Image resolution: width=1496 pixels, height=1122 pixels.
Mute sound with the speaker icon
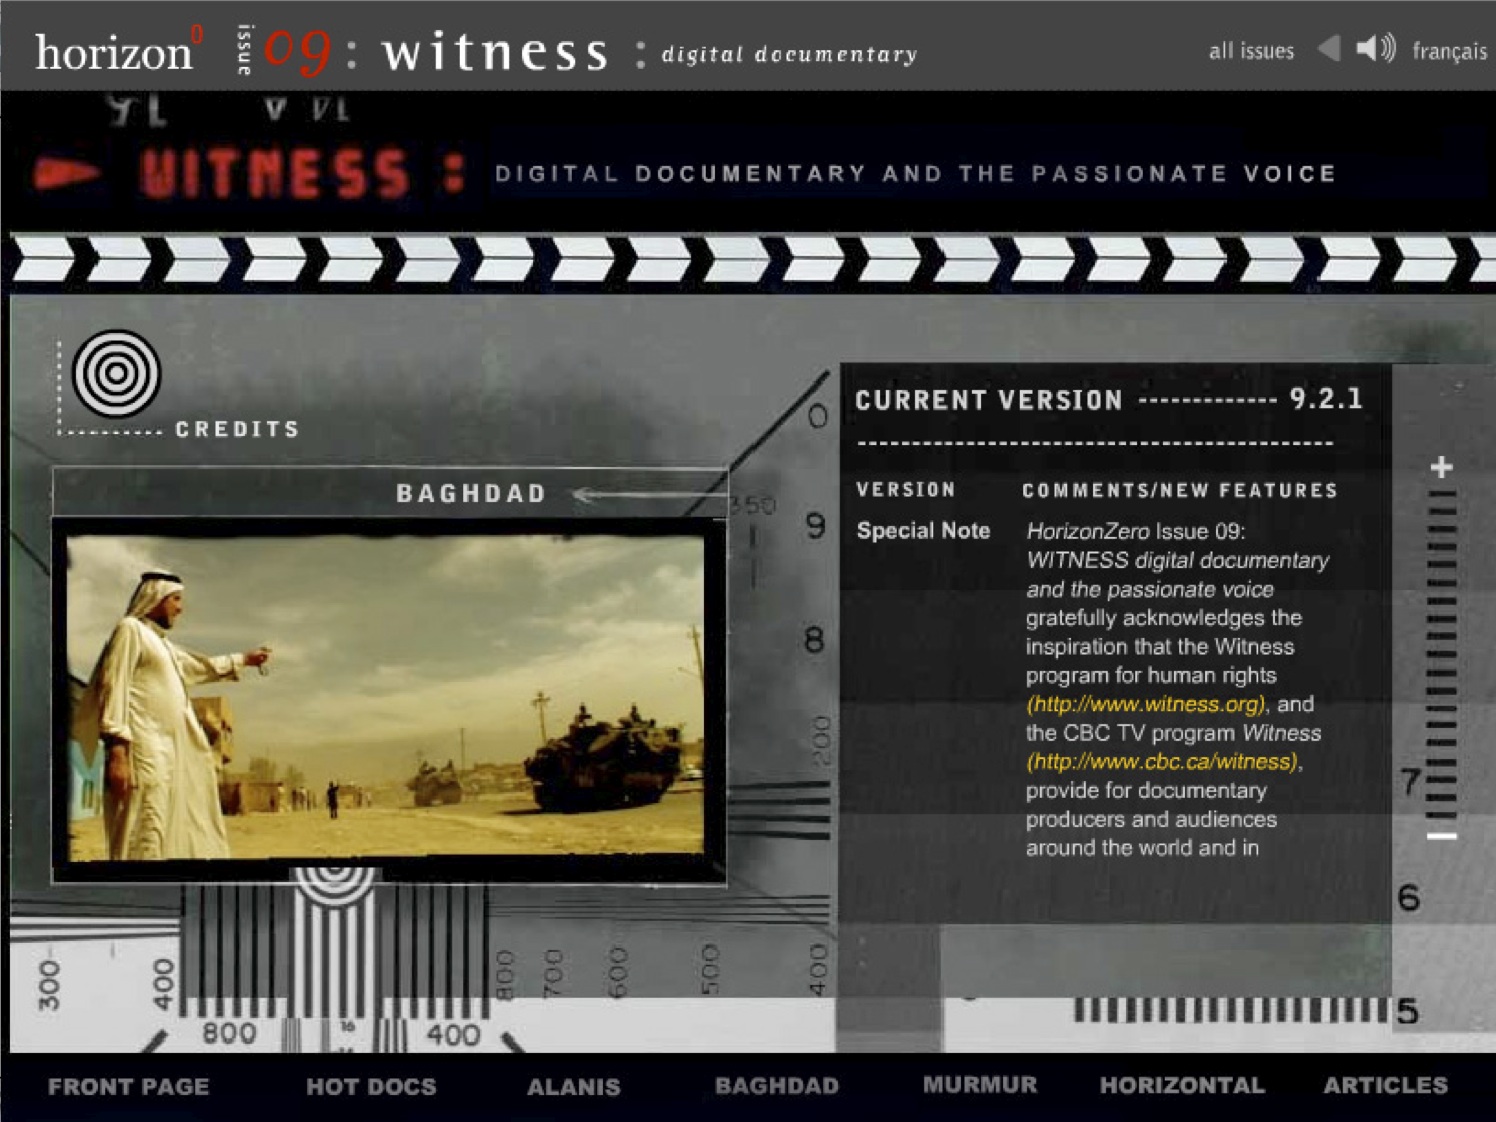click(1375, 48)
